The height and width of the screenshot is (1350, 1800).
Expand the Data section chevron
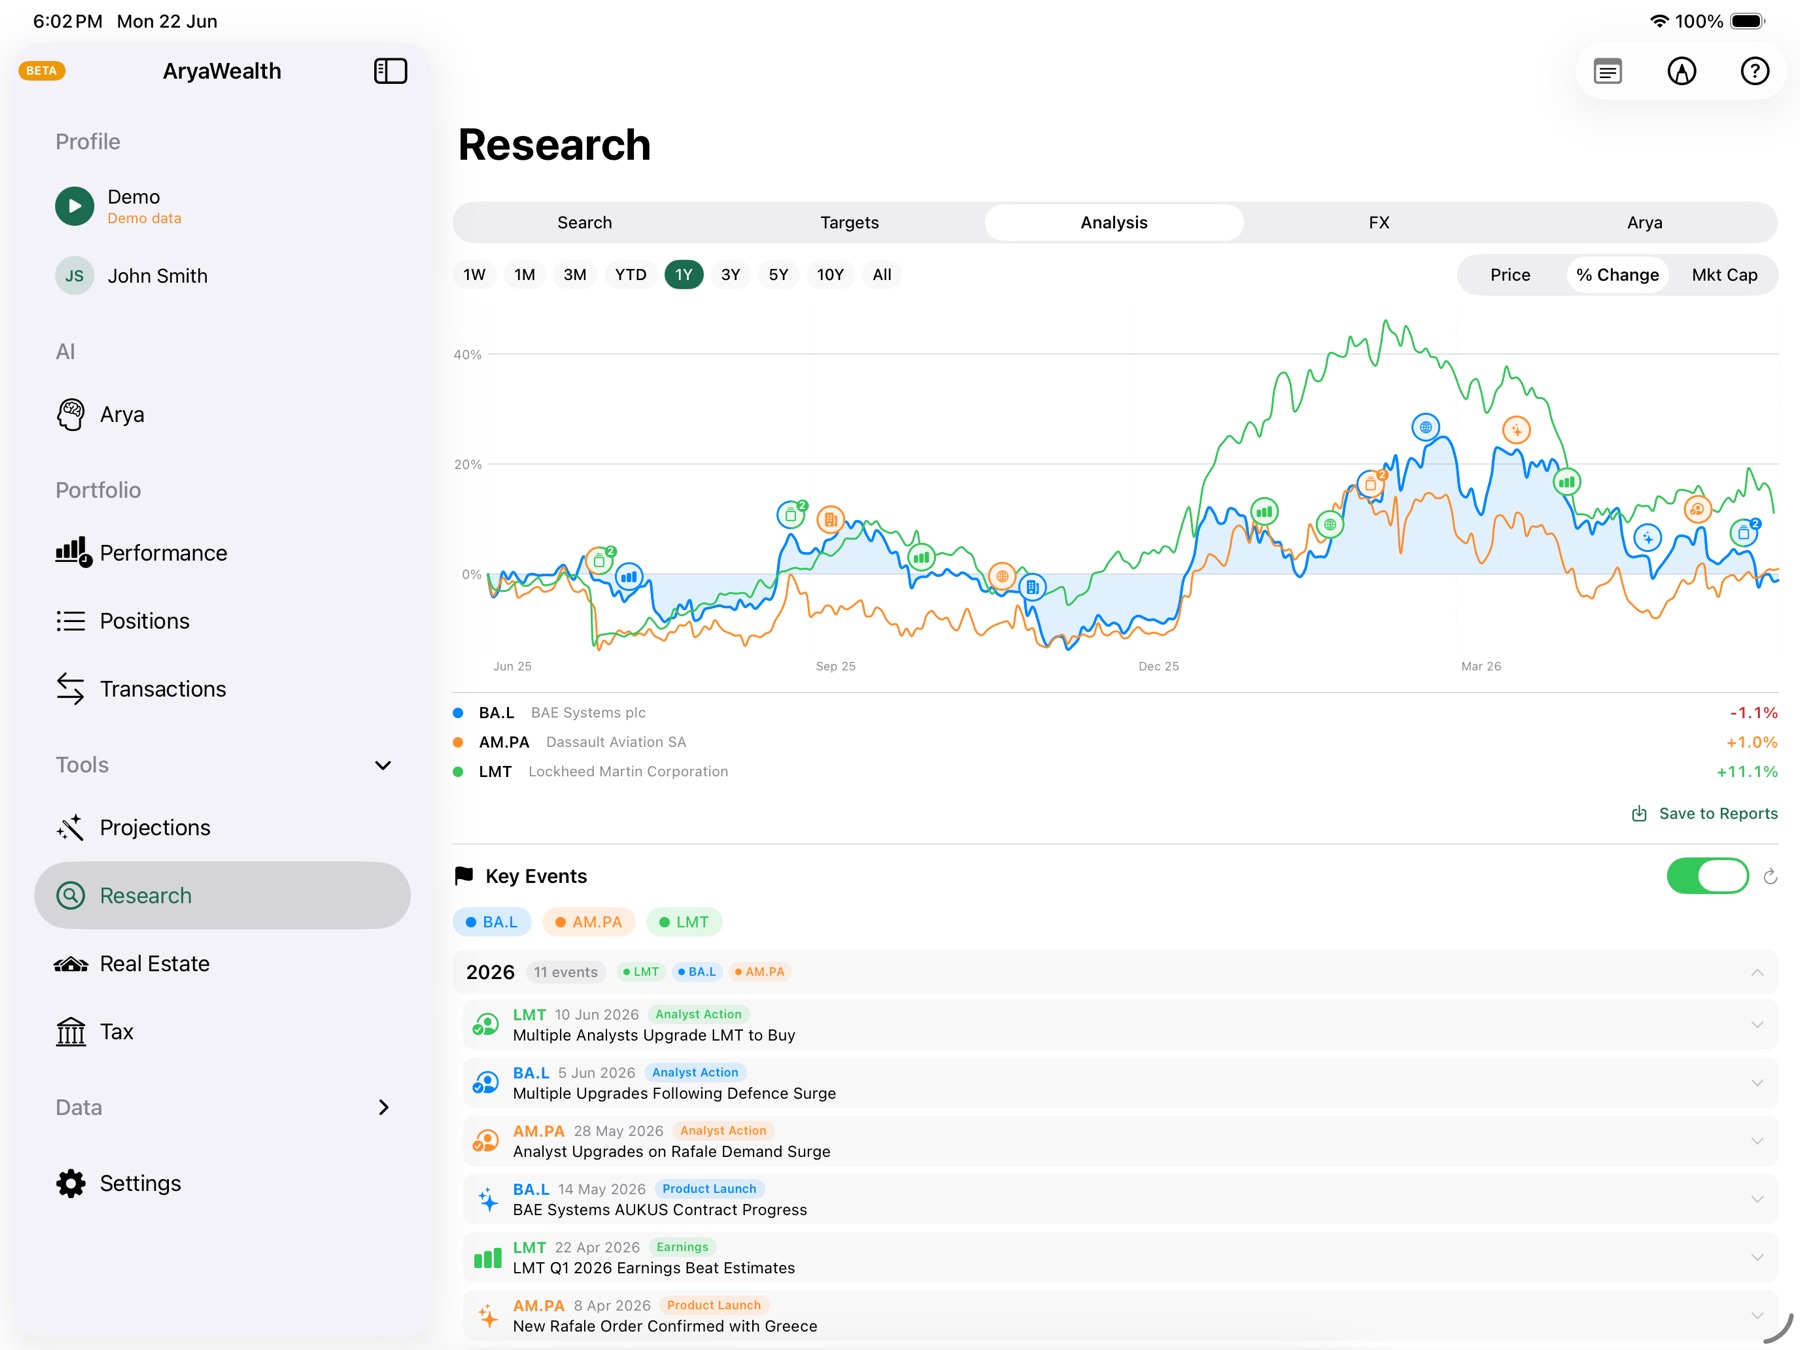pos(383,1108)
